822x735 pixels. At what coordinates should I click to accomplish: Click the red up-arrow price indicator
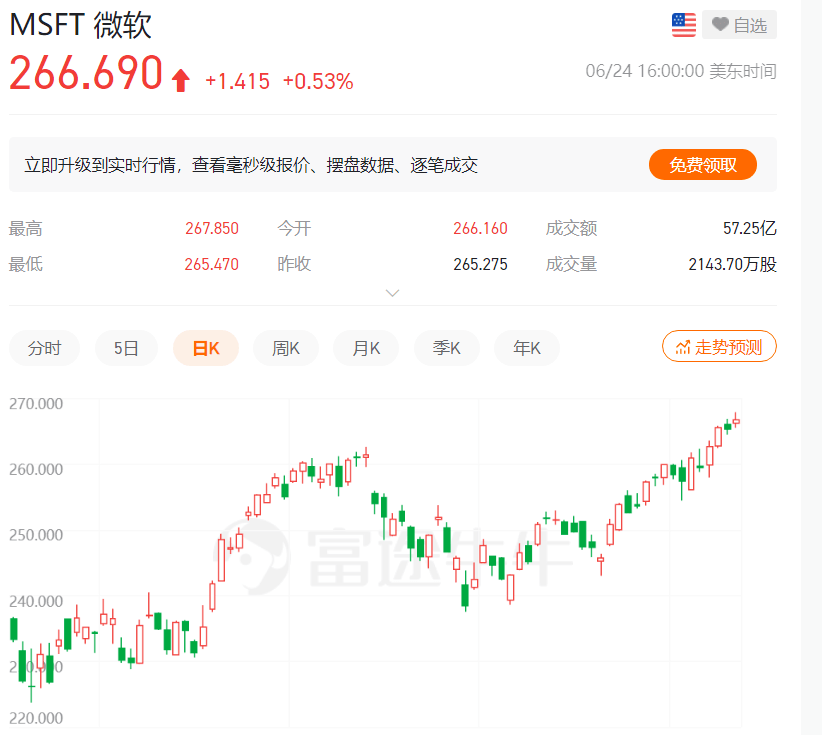[x=180, y=80]
